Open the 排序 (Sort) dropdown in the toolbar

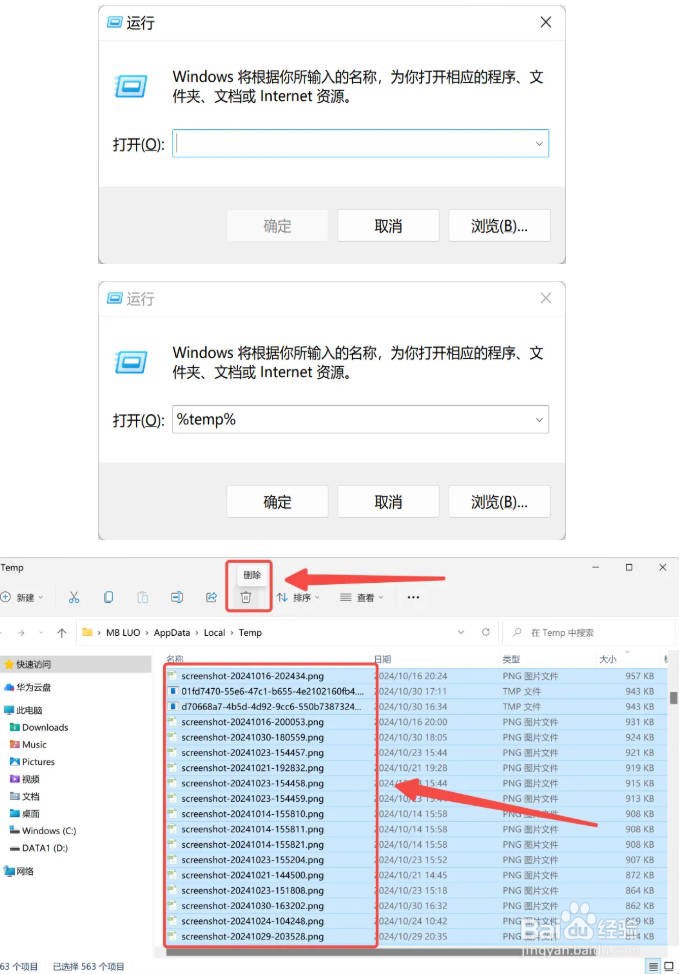[298, 598]
